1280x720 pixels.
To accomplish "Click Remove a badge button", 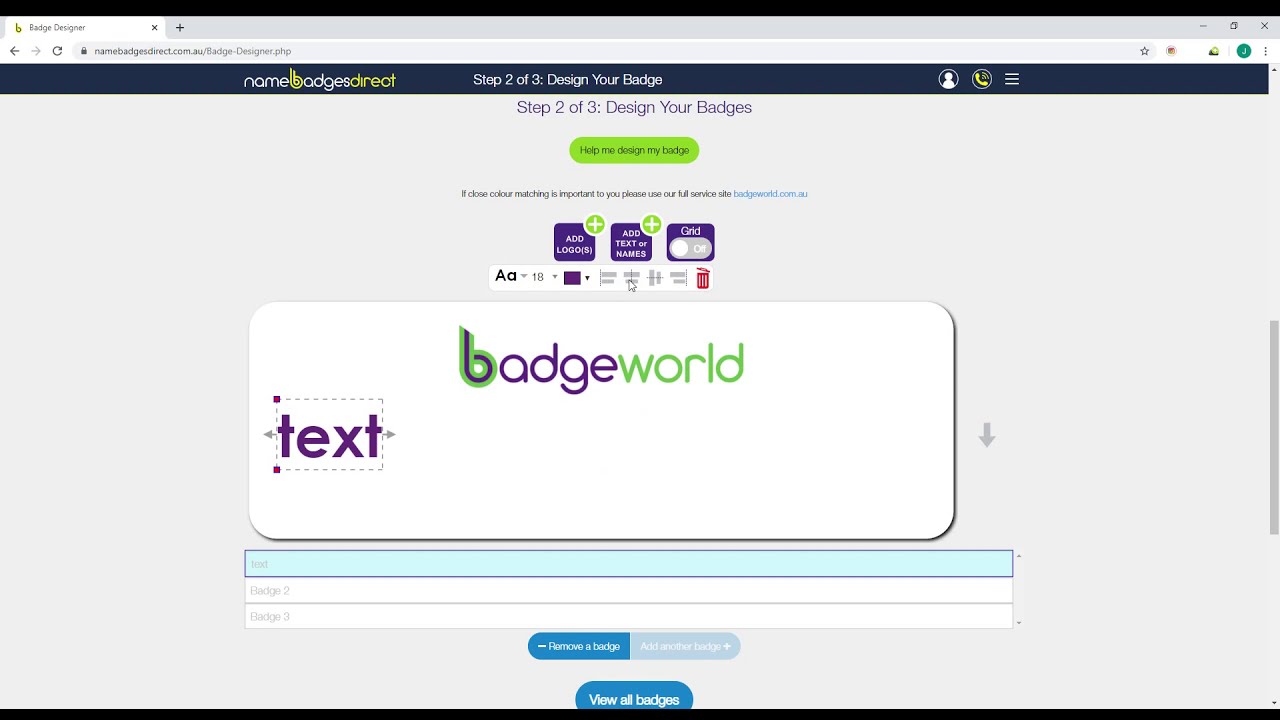I will [x=579, y=646].
